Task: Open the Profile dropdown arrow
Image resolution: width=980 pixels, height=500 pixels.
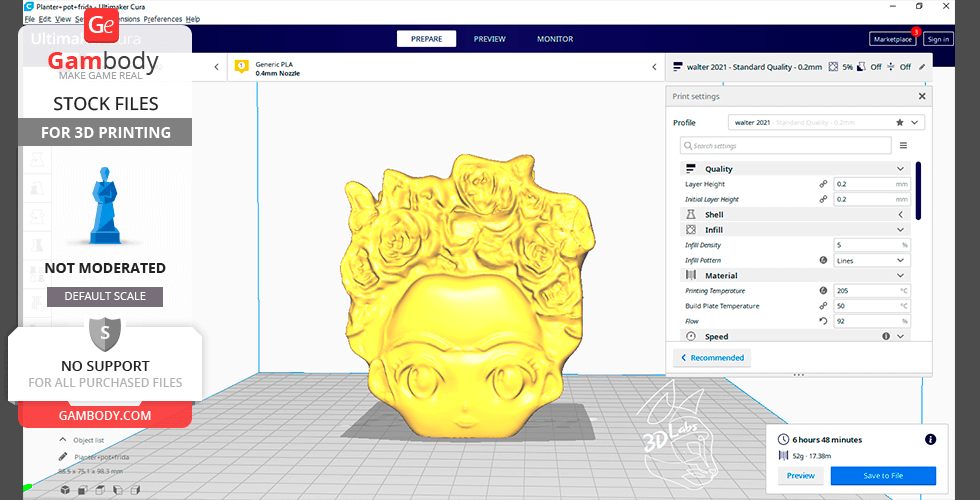Action: click(914, 122)
